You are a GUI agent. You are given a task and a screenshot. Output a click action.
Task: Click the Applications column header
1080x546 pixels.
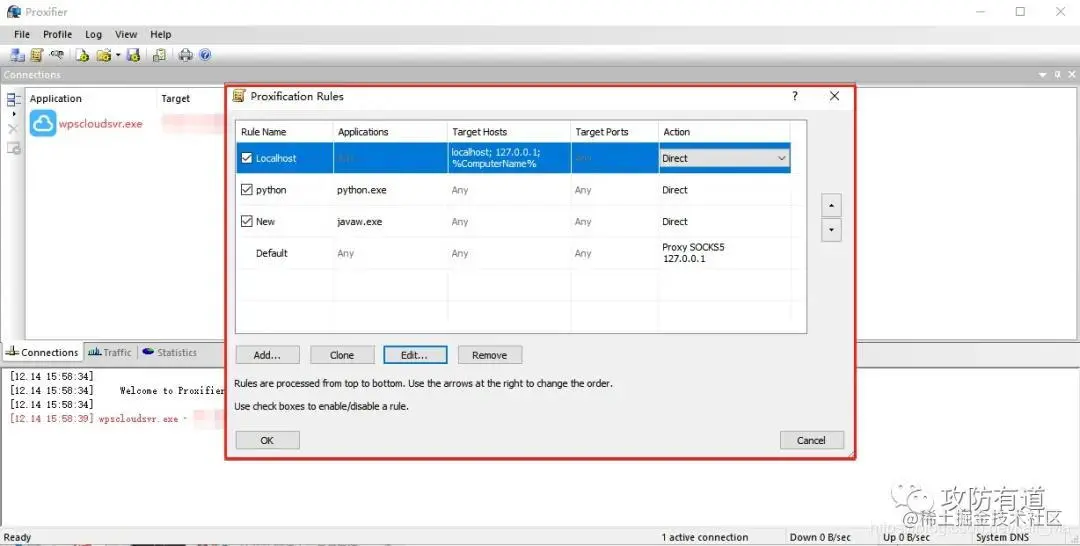[x=391, y=132]
